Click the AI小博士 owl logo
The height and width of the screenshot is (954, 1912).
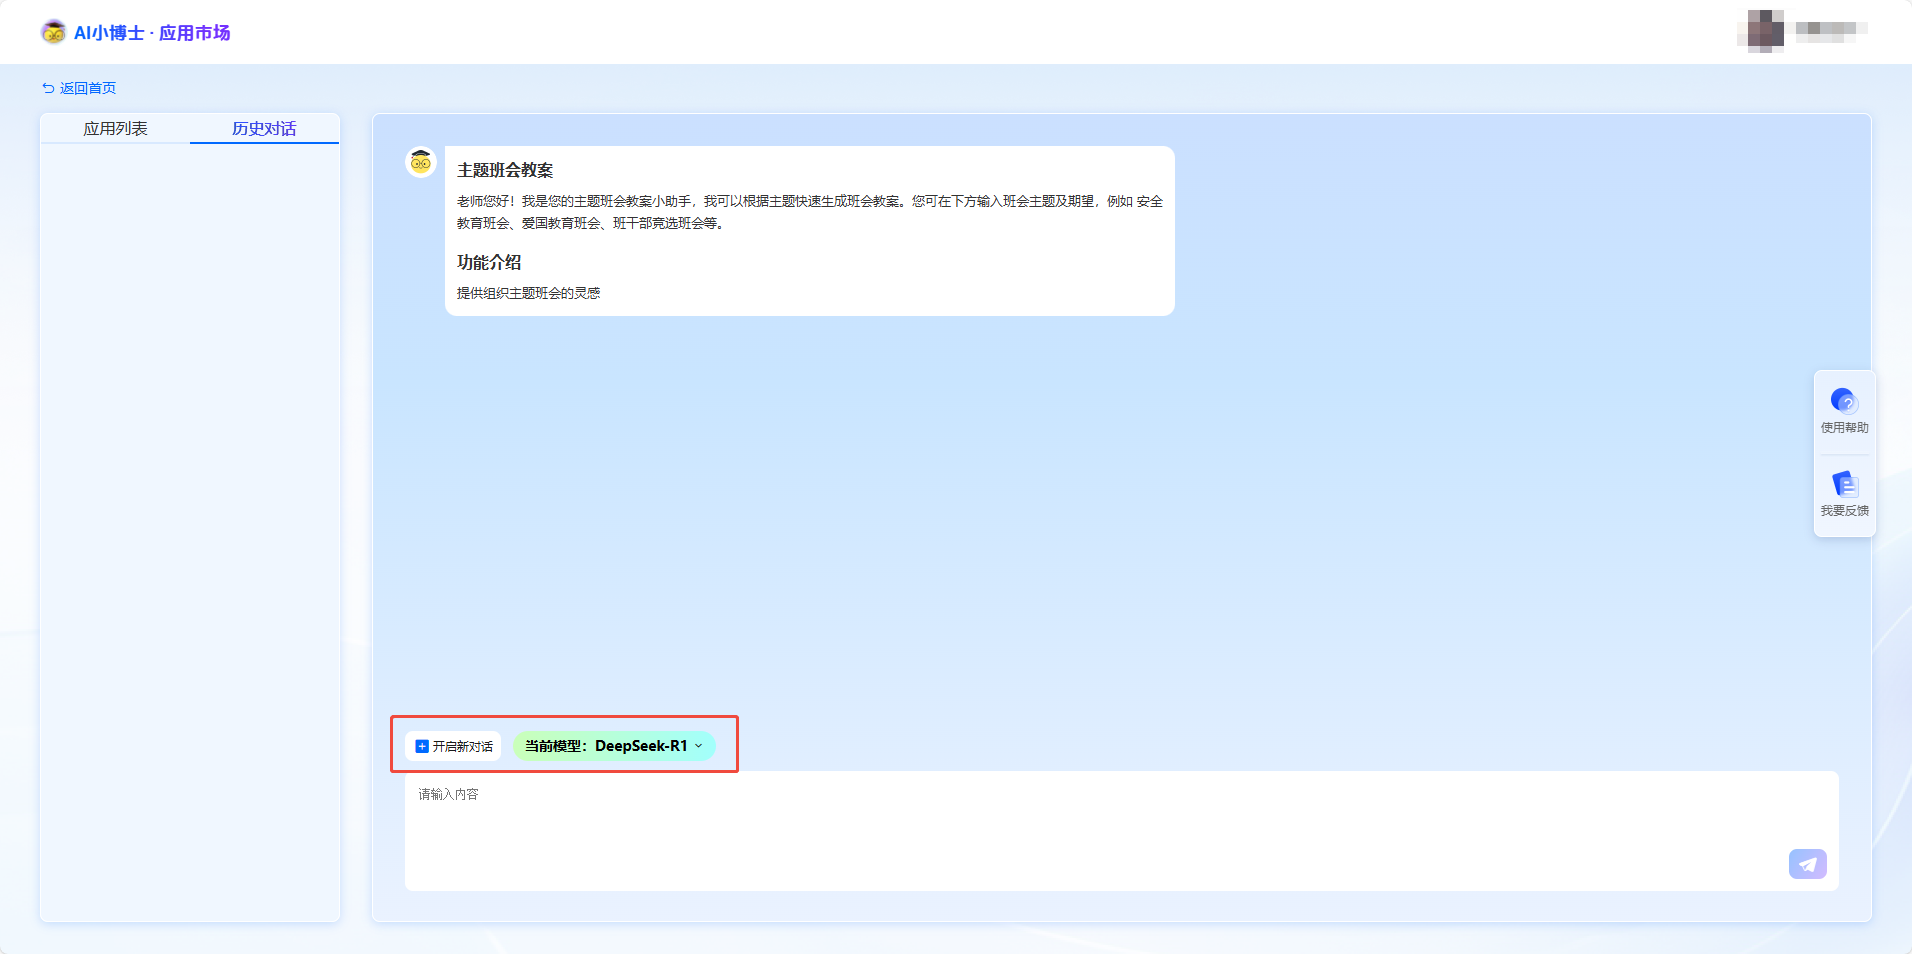(53, 32)
